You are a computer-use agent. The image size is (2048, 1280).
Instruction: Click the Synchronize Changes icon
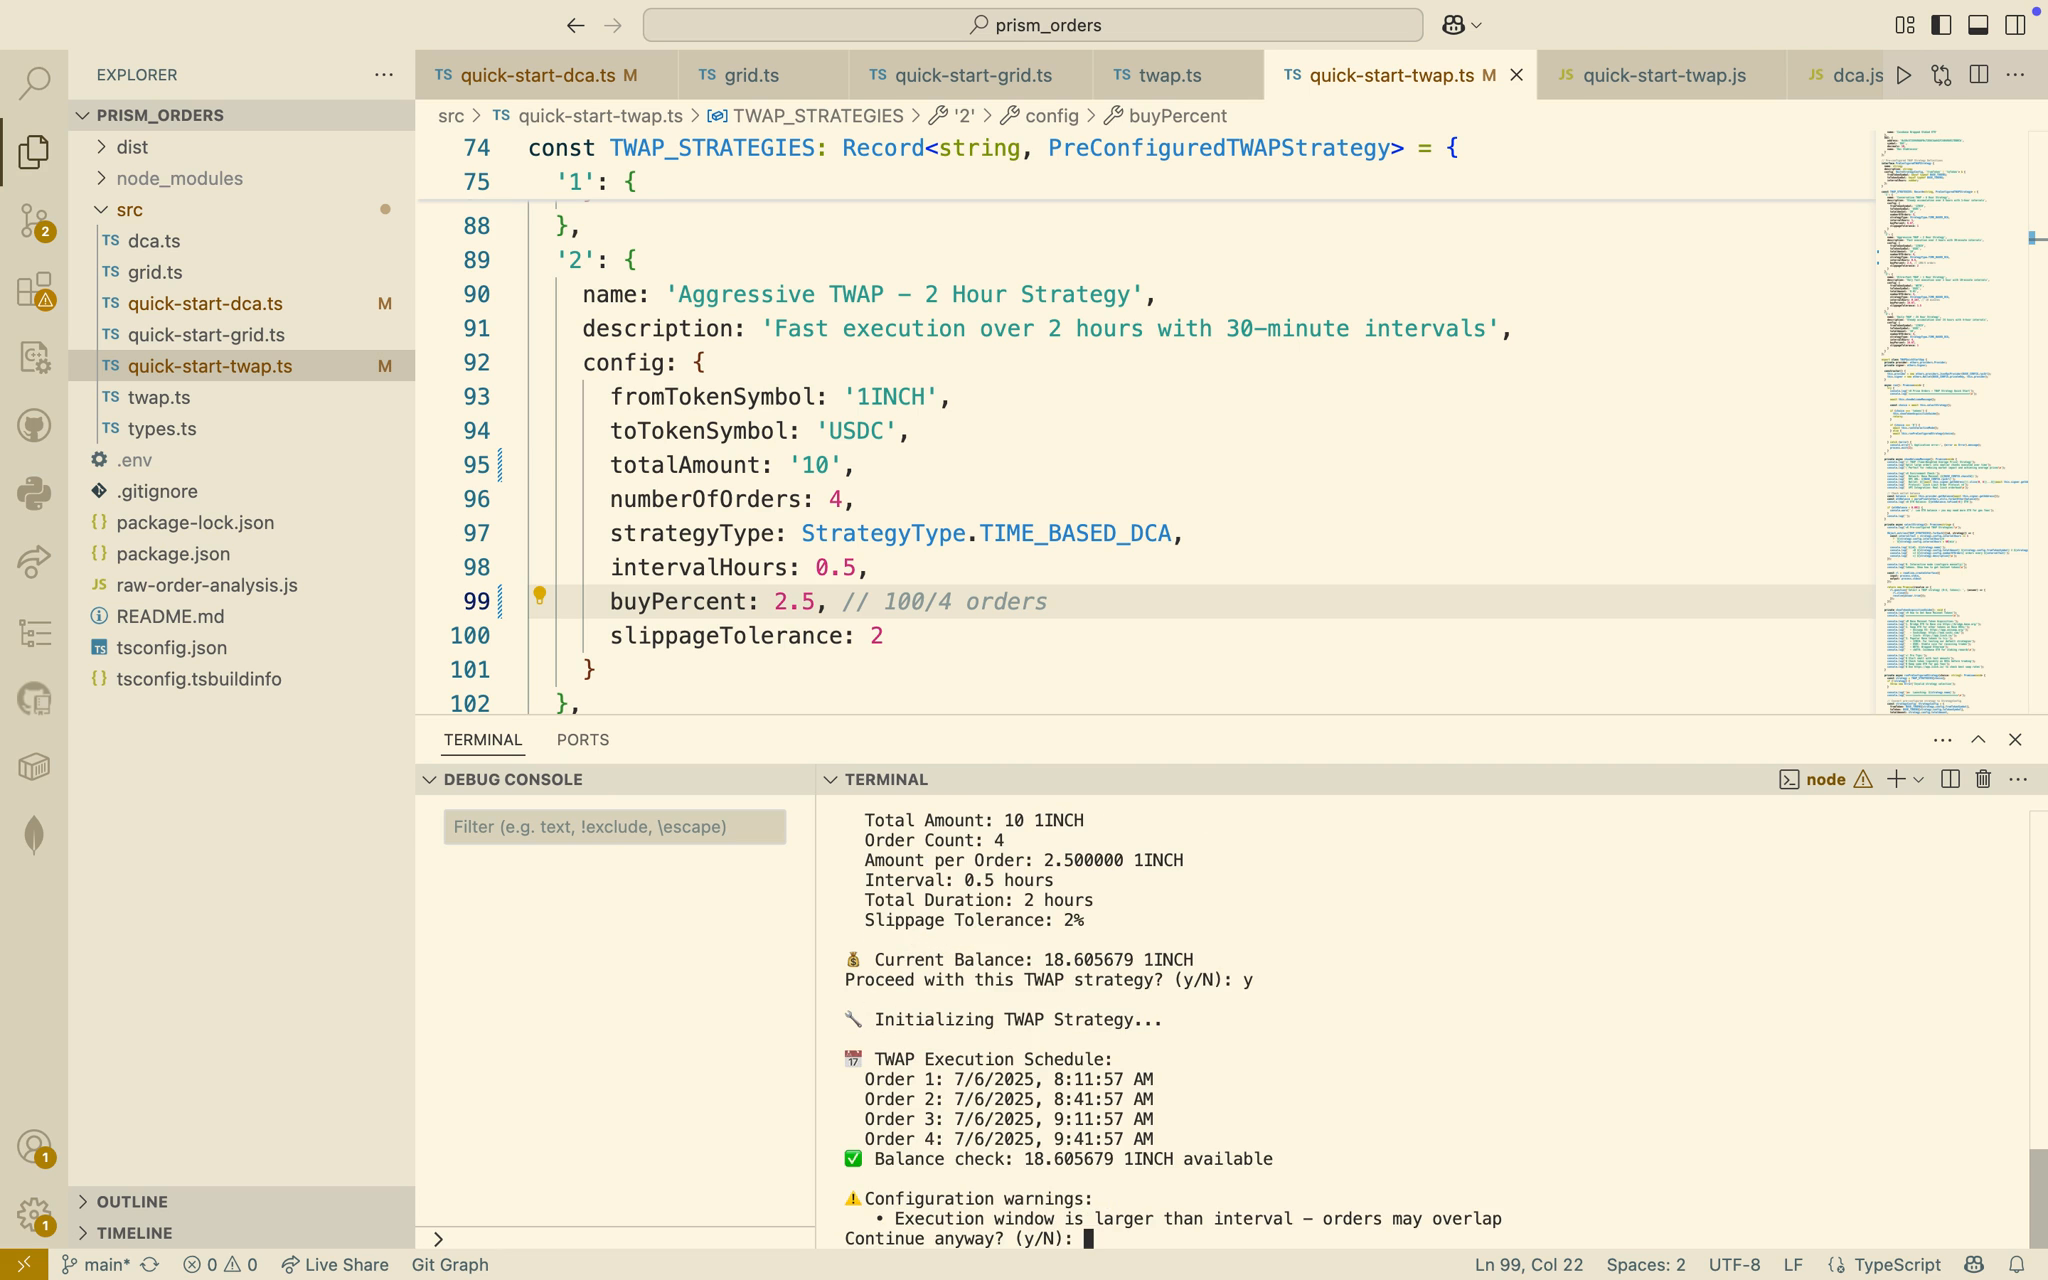pyautogui.click(x=150, y=1265)
